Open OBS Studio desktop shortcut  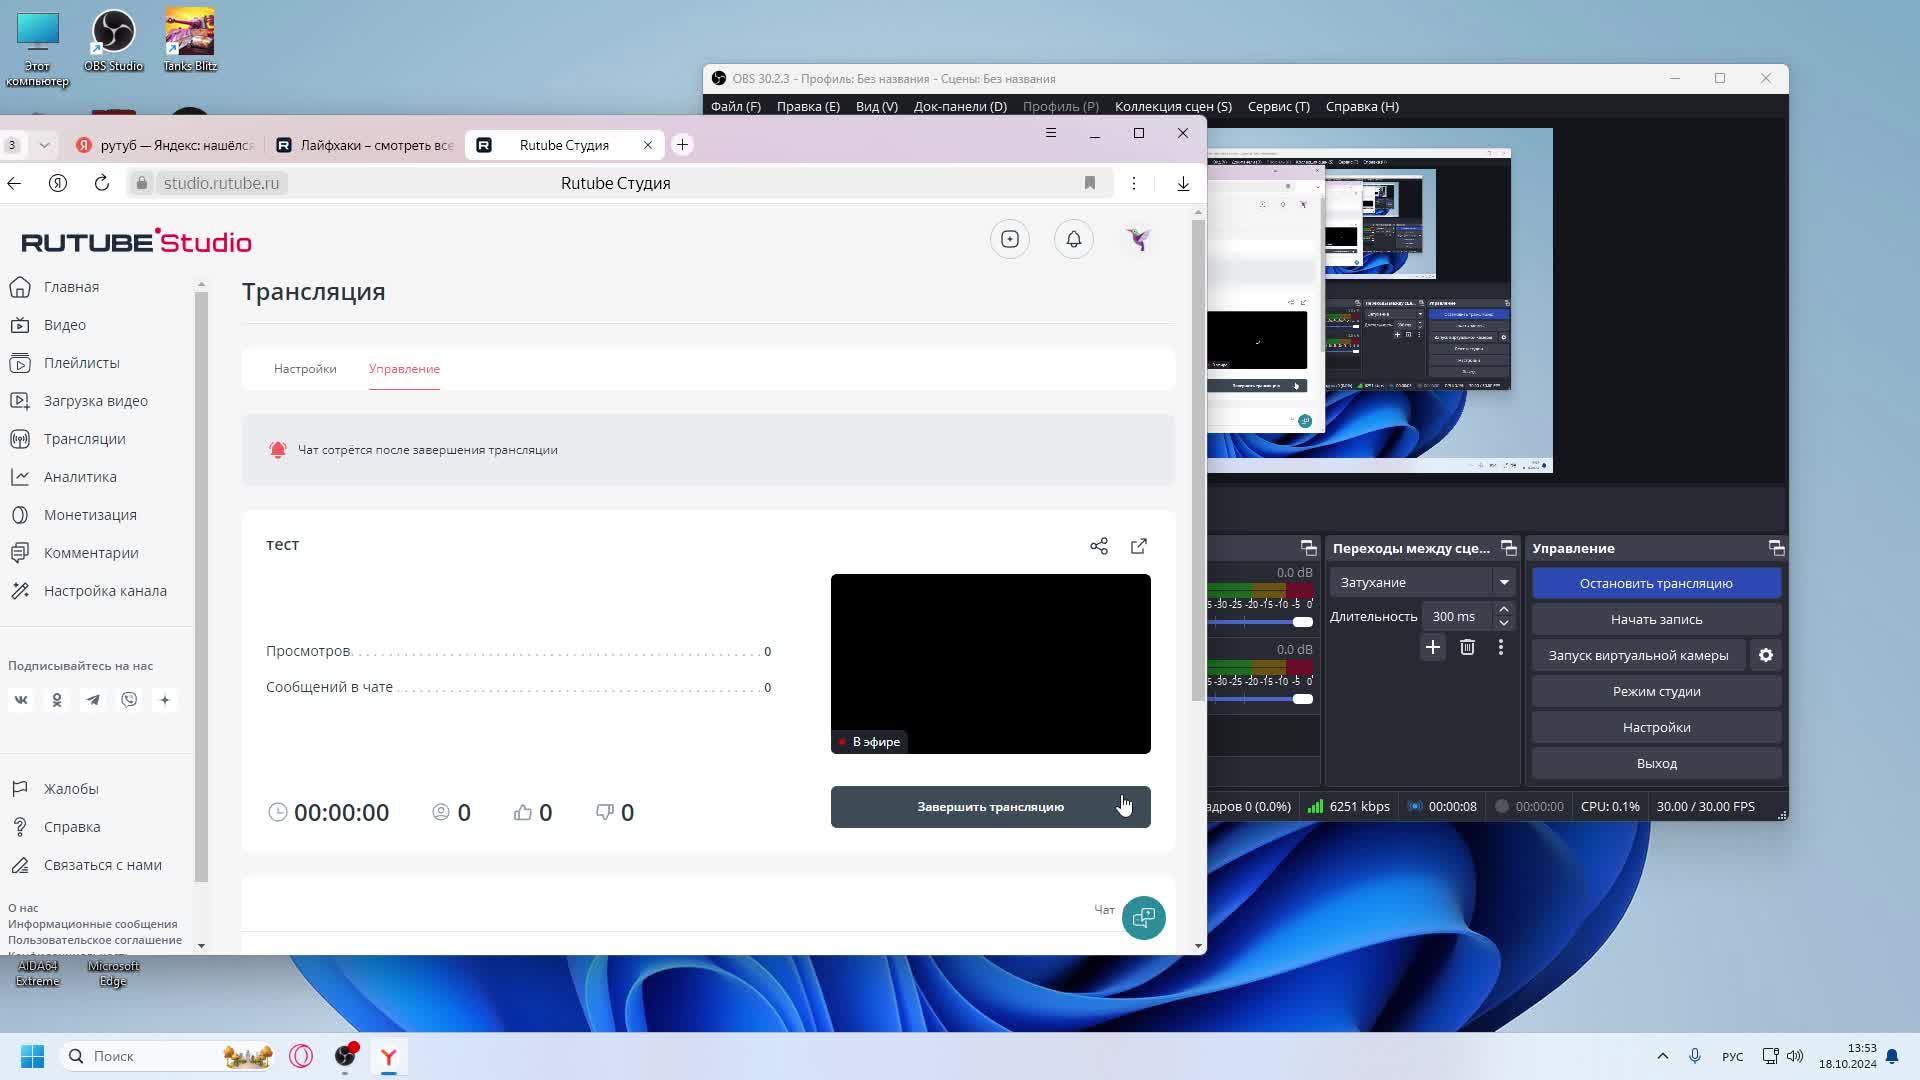(x=113, y=40)
